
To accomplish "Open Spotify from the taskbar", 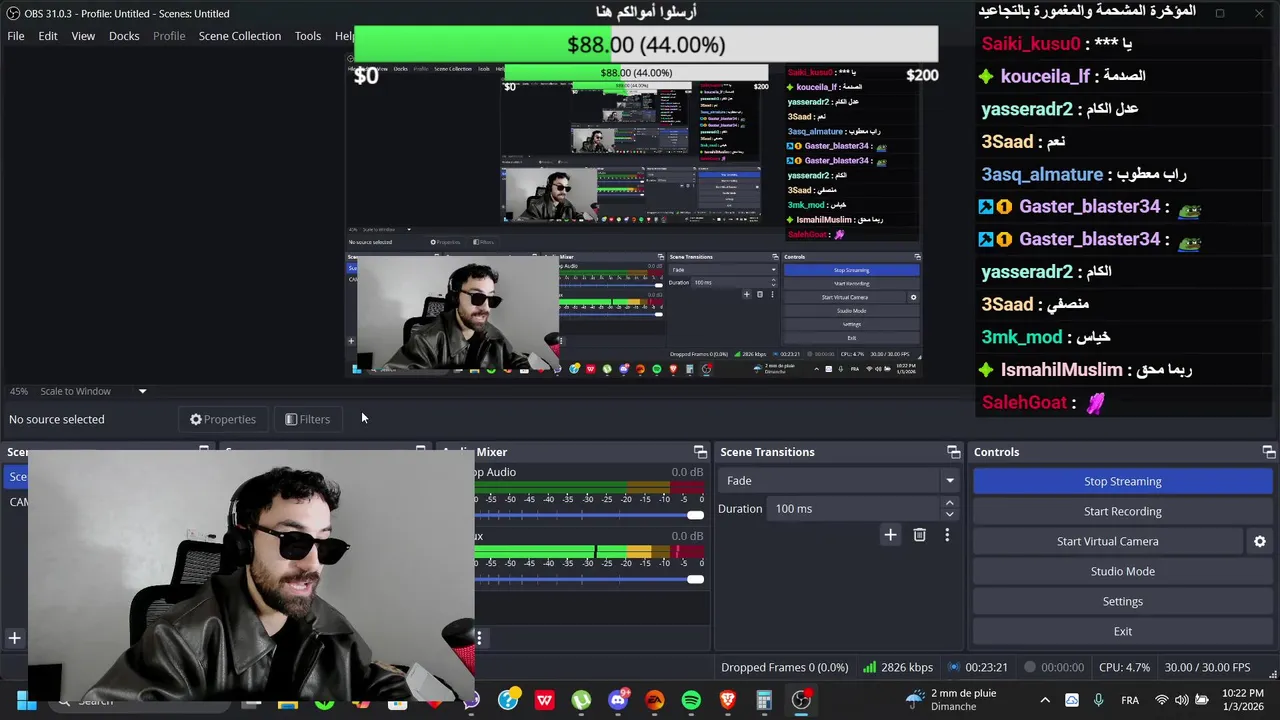I will coord(691,700).
